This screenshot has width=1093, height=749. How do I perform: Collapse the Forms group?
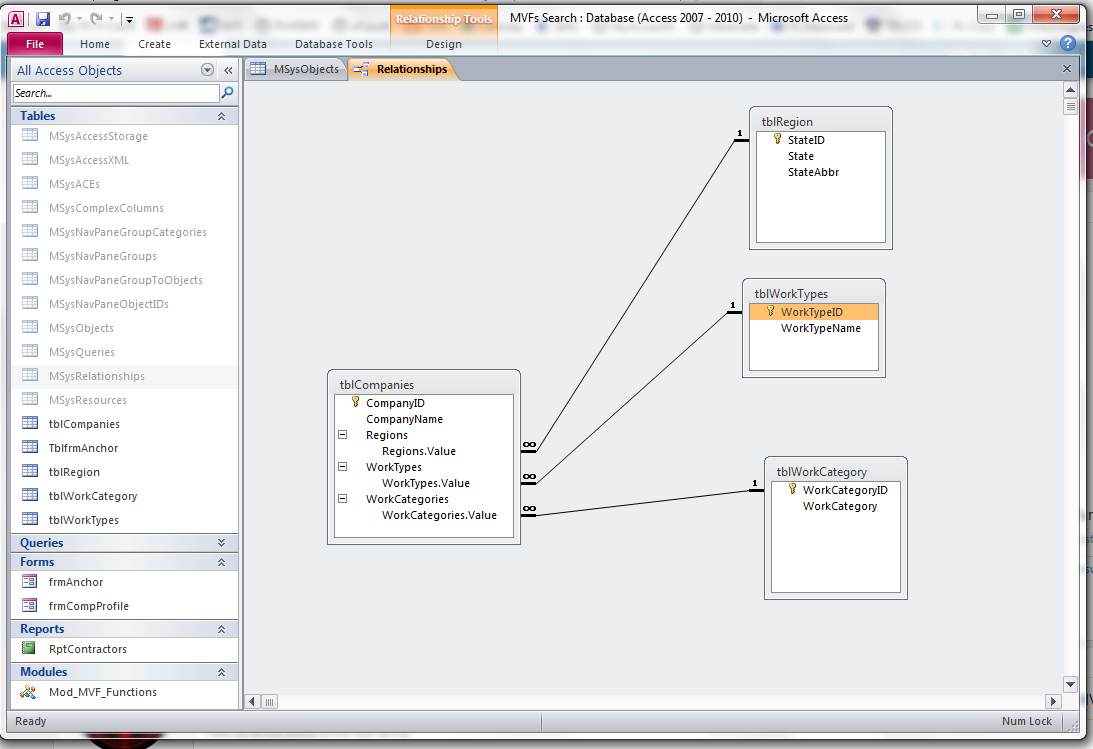point(222,562)
